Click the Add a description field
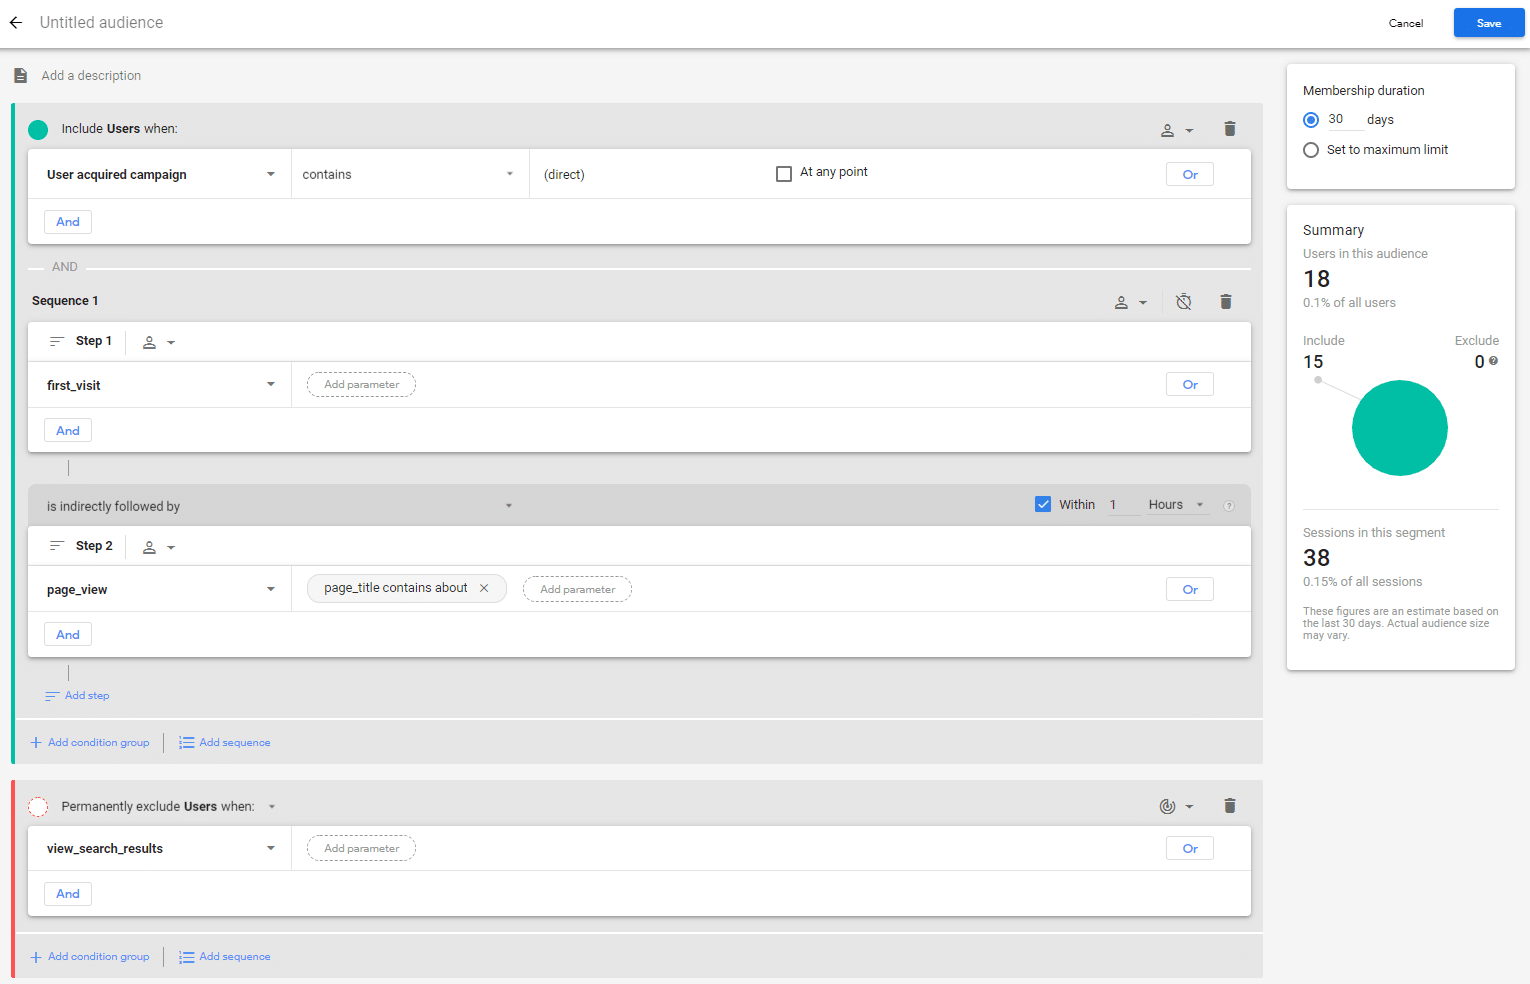Viewport: 1530px width, 984px height. [x=91, y=76]
